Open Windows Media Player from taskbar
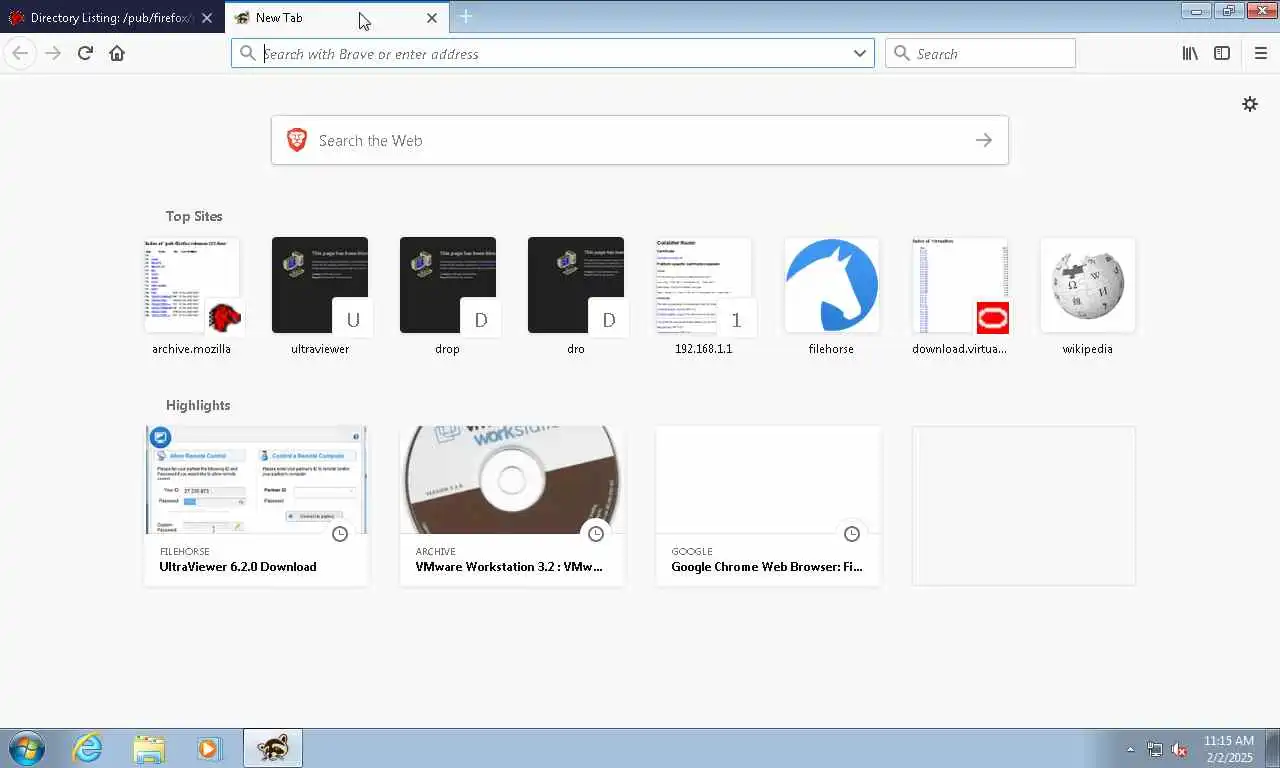The width and height of the screenshot is (1280, 768). (x=209, y=748)
